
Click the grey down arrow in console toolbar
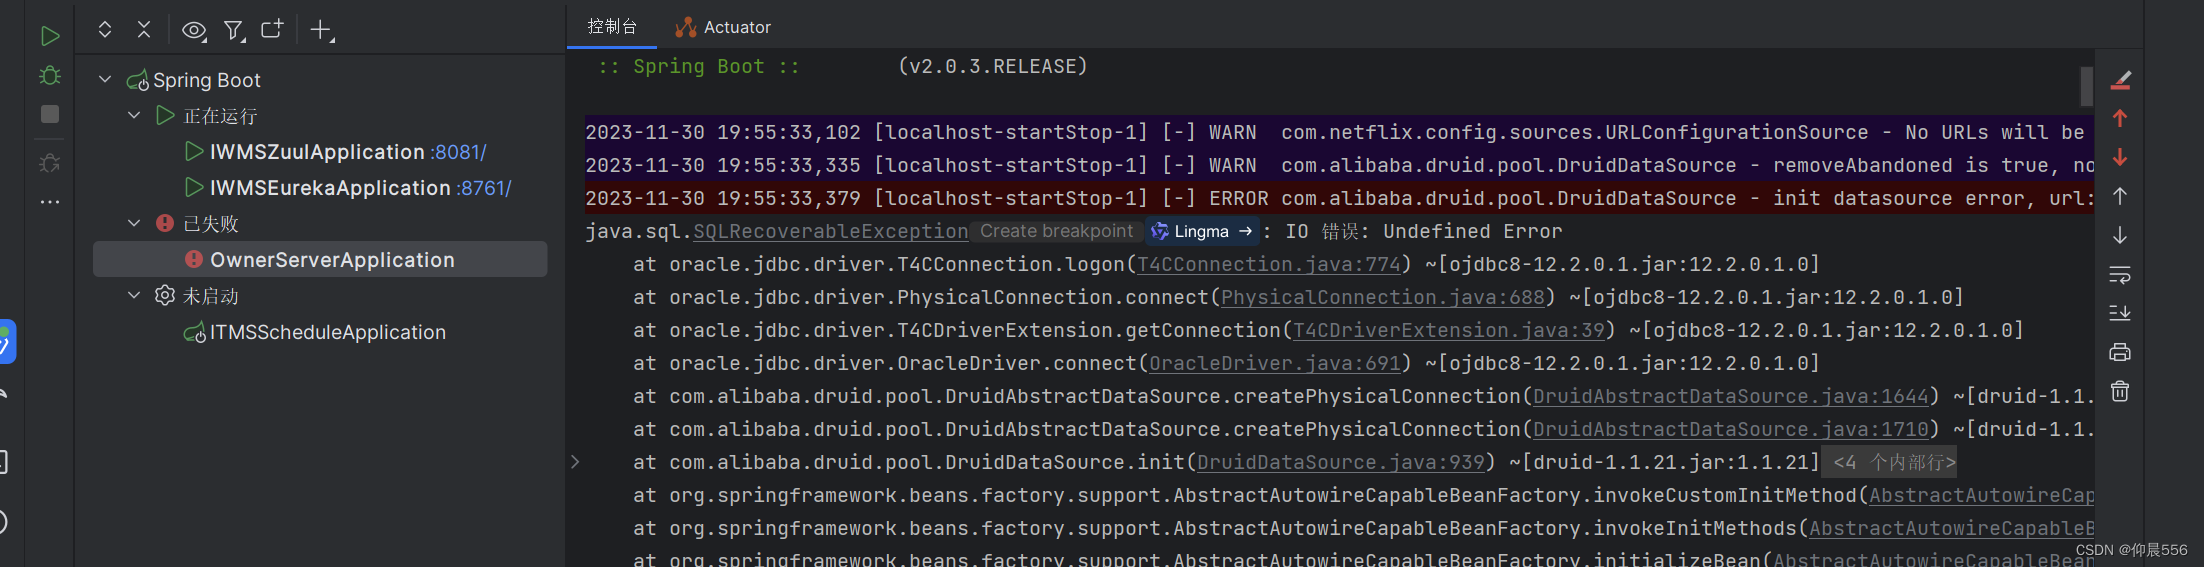2120,235
